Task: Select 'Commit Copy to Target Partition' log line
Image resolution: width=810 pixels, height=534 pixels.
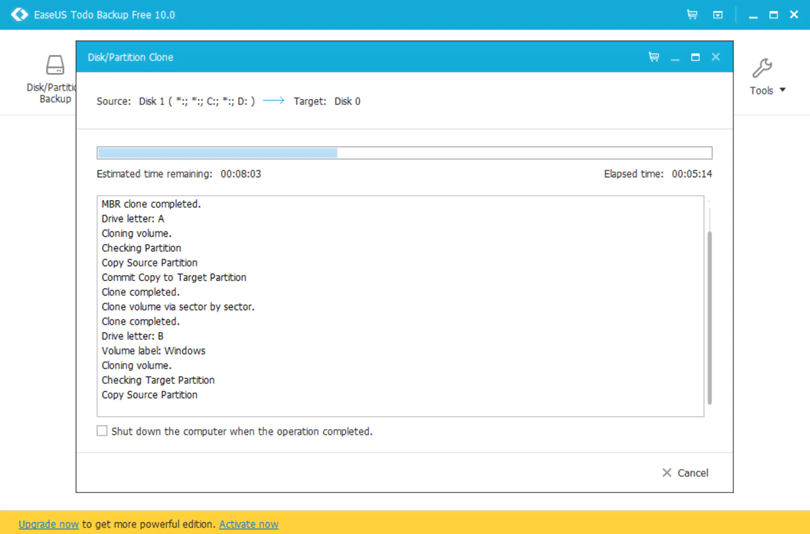Action: [x=174, y=277]
